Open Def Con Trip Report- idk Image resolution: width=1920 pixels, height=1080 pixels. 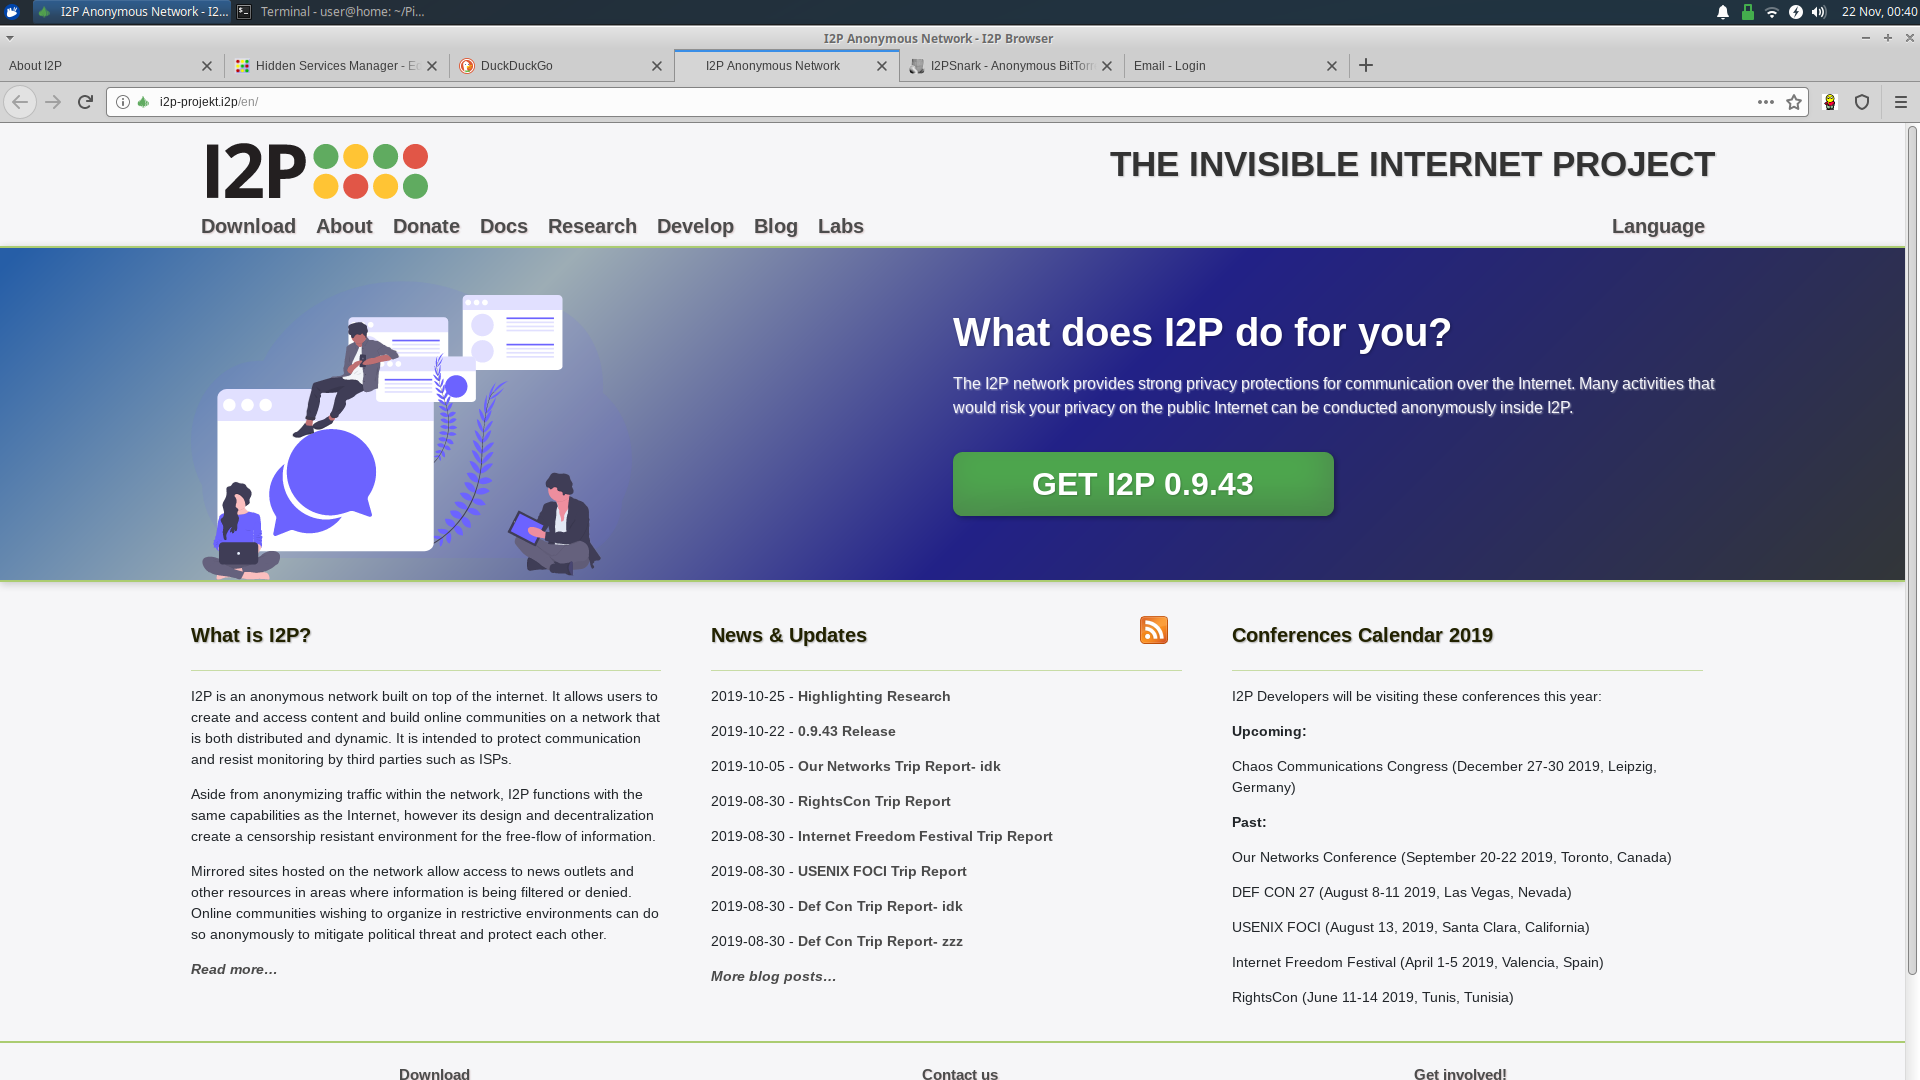pyautogui.click(x=880, y=906)
